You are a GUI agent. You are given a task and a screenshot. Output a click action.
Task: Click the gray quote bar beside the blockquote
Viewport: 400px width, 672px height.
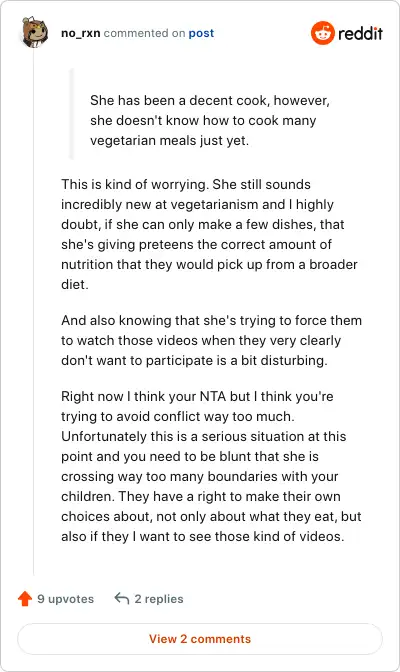point(72,114)
